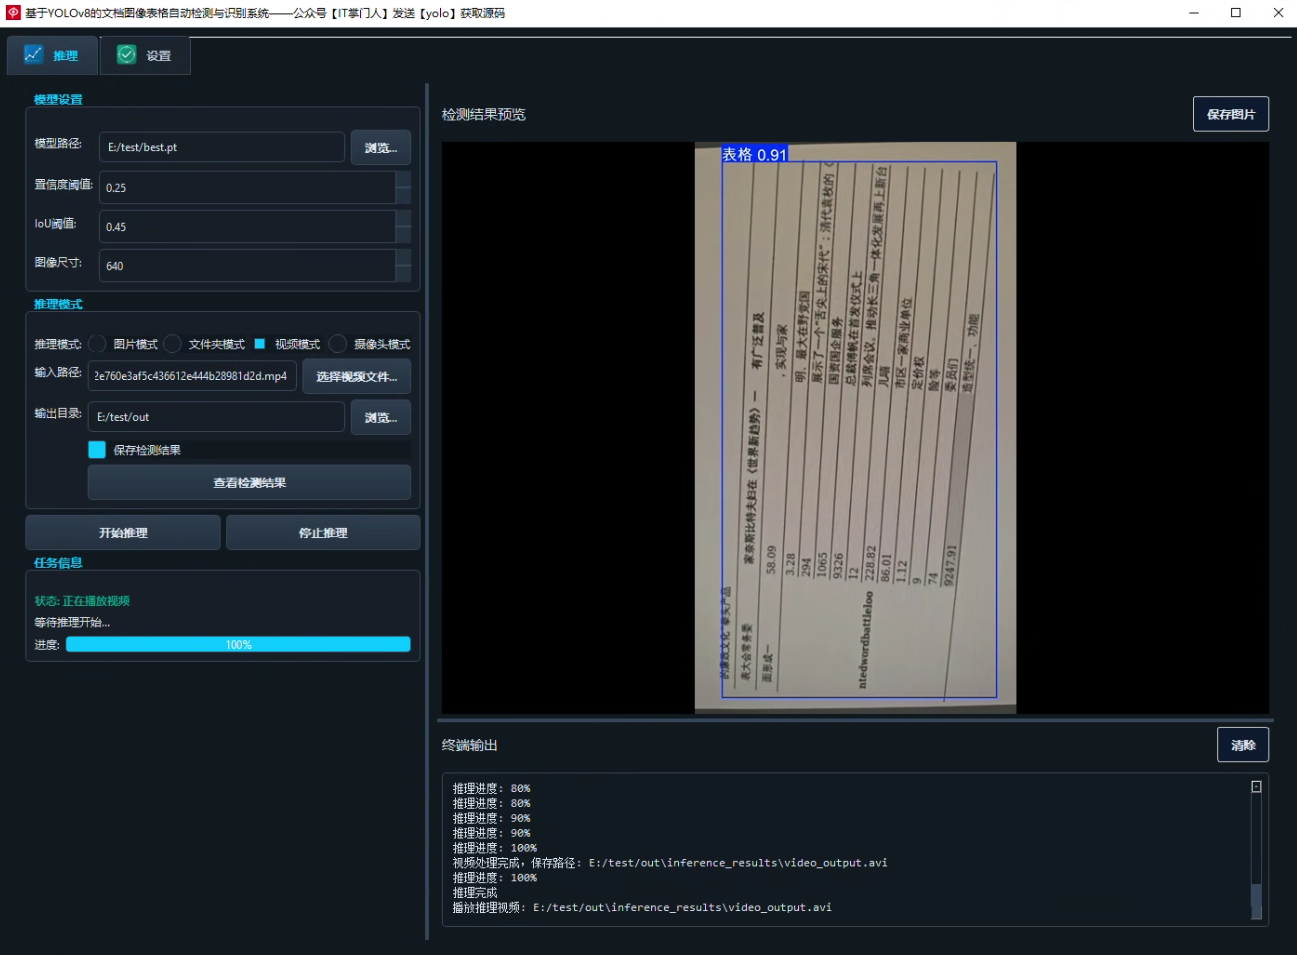
Task: Switch to the 推理 tab
Action: tap(52, 55)
